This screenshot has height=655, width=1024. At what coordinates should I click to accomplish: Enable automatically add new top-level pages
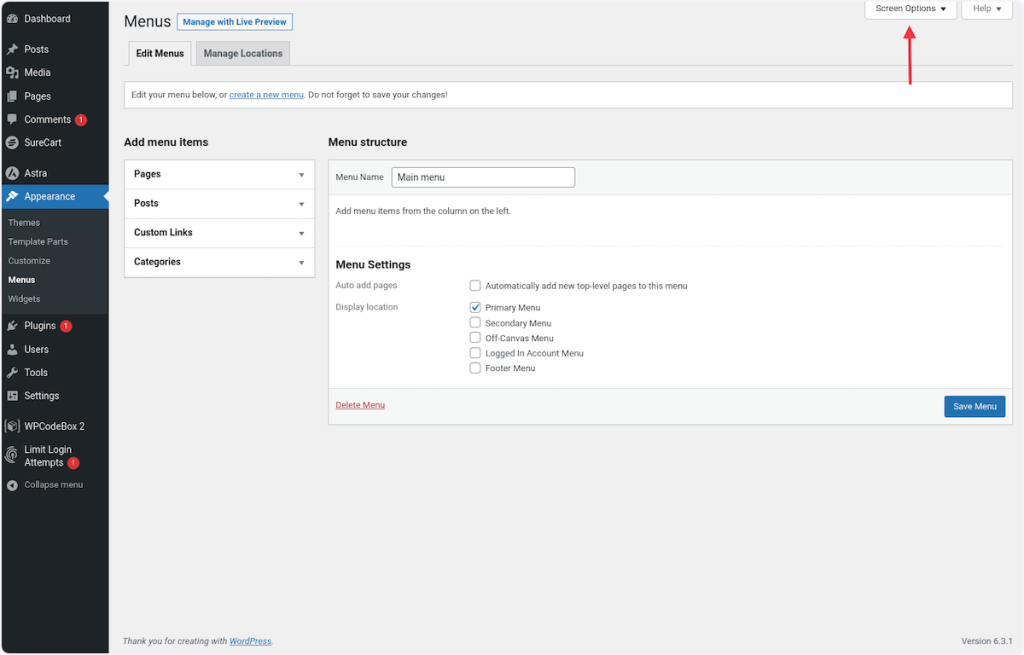(476, 286)
